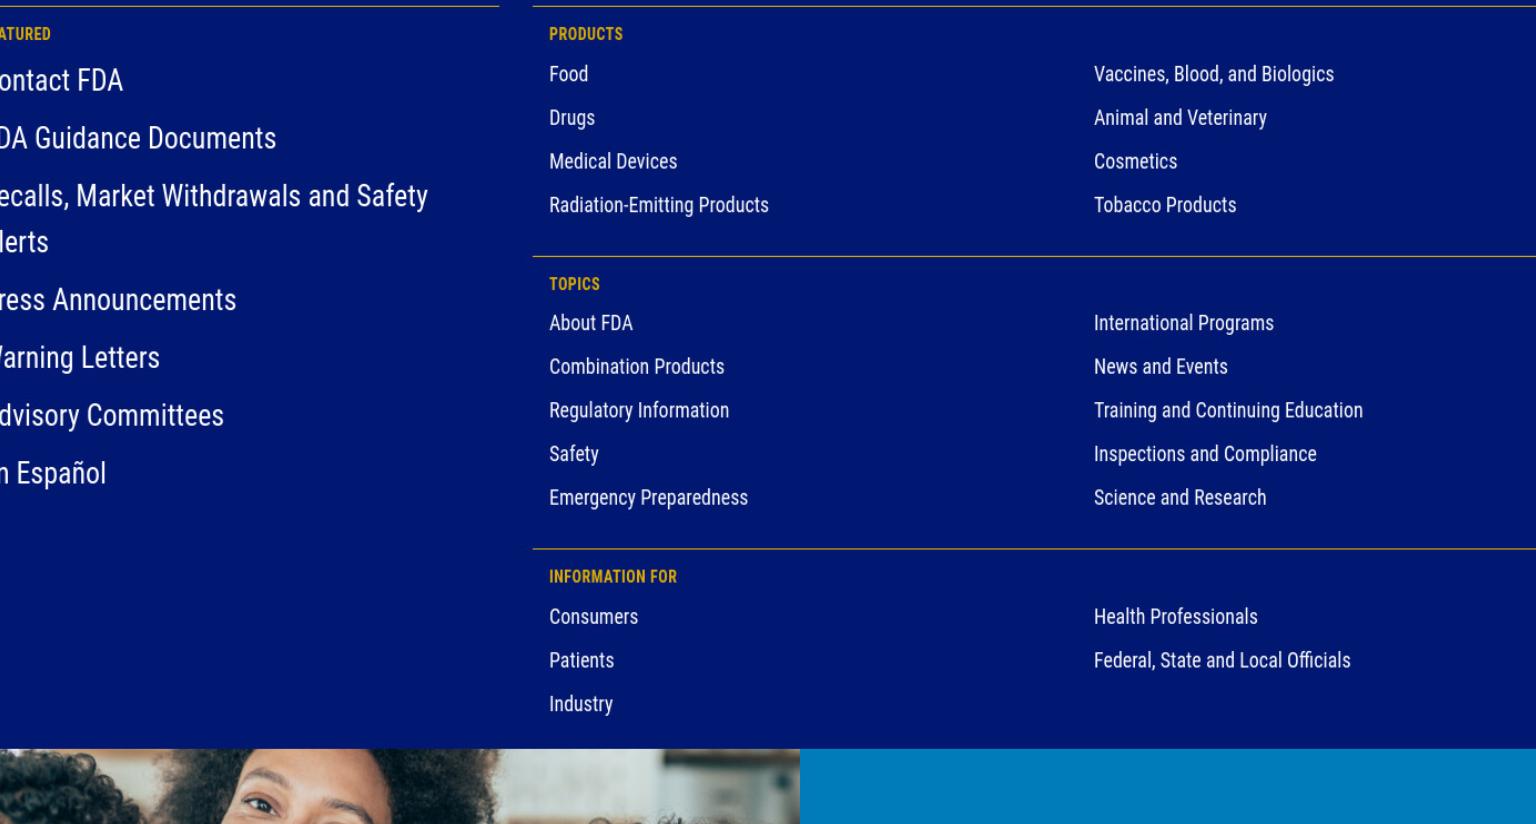Image resolution: width=1536 pixels, height=824 pixels.
Task: Select the Safety topic
Action: pyautogui.click(x=574, y=454)
